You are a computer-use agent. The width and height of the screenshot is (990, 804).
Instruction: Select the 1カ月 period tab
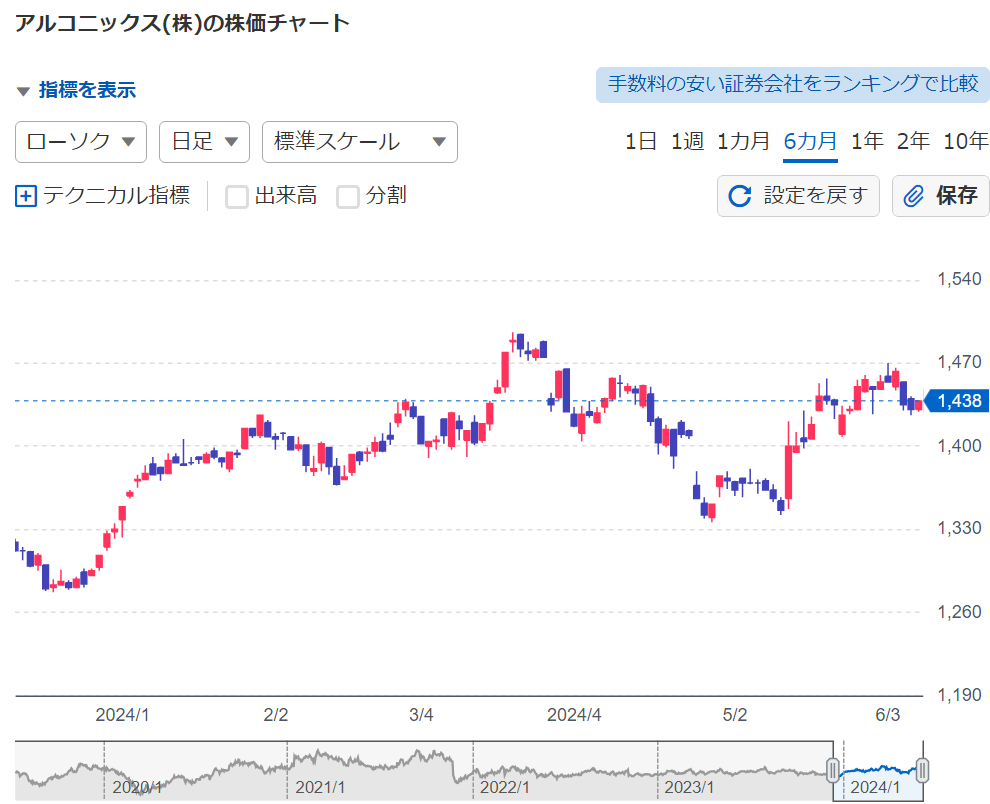click(x=743, y=141)
